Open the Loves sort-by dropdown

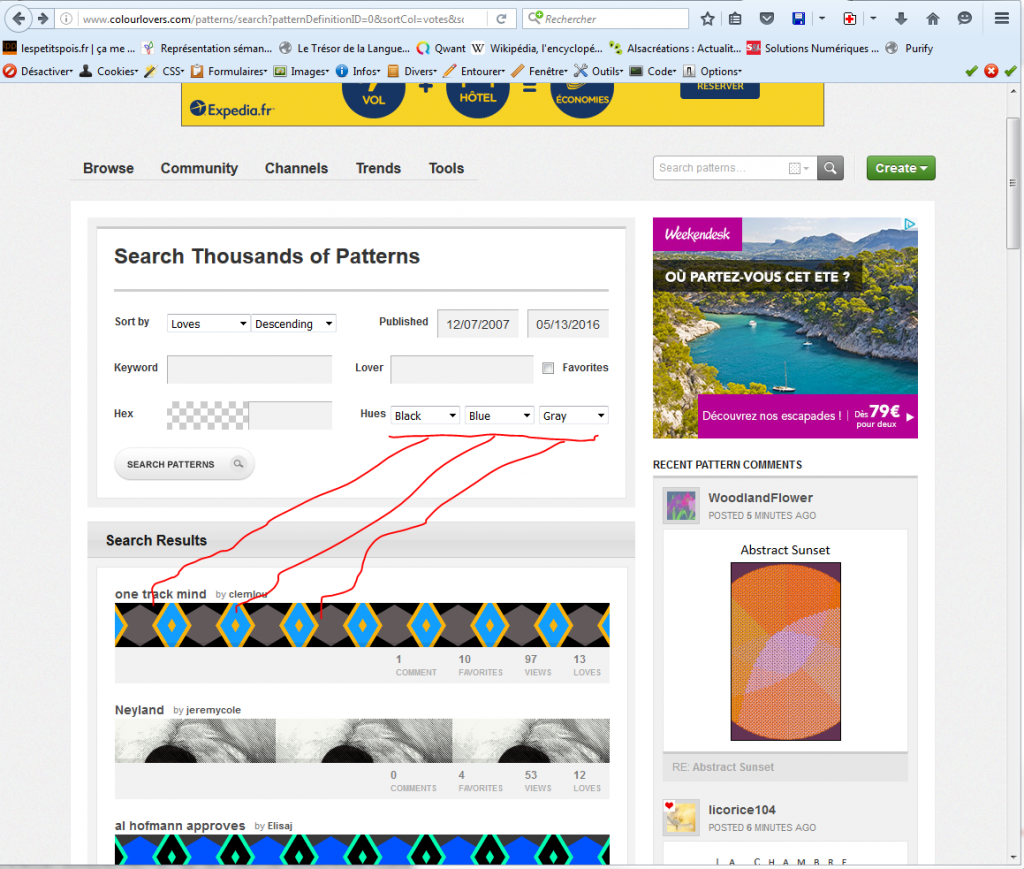click(x=208, y=324)
